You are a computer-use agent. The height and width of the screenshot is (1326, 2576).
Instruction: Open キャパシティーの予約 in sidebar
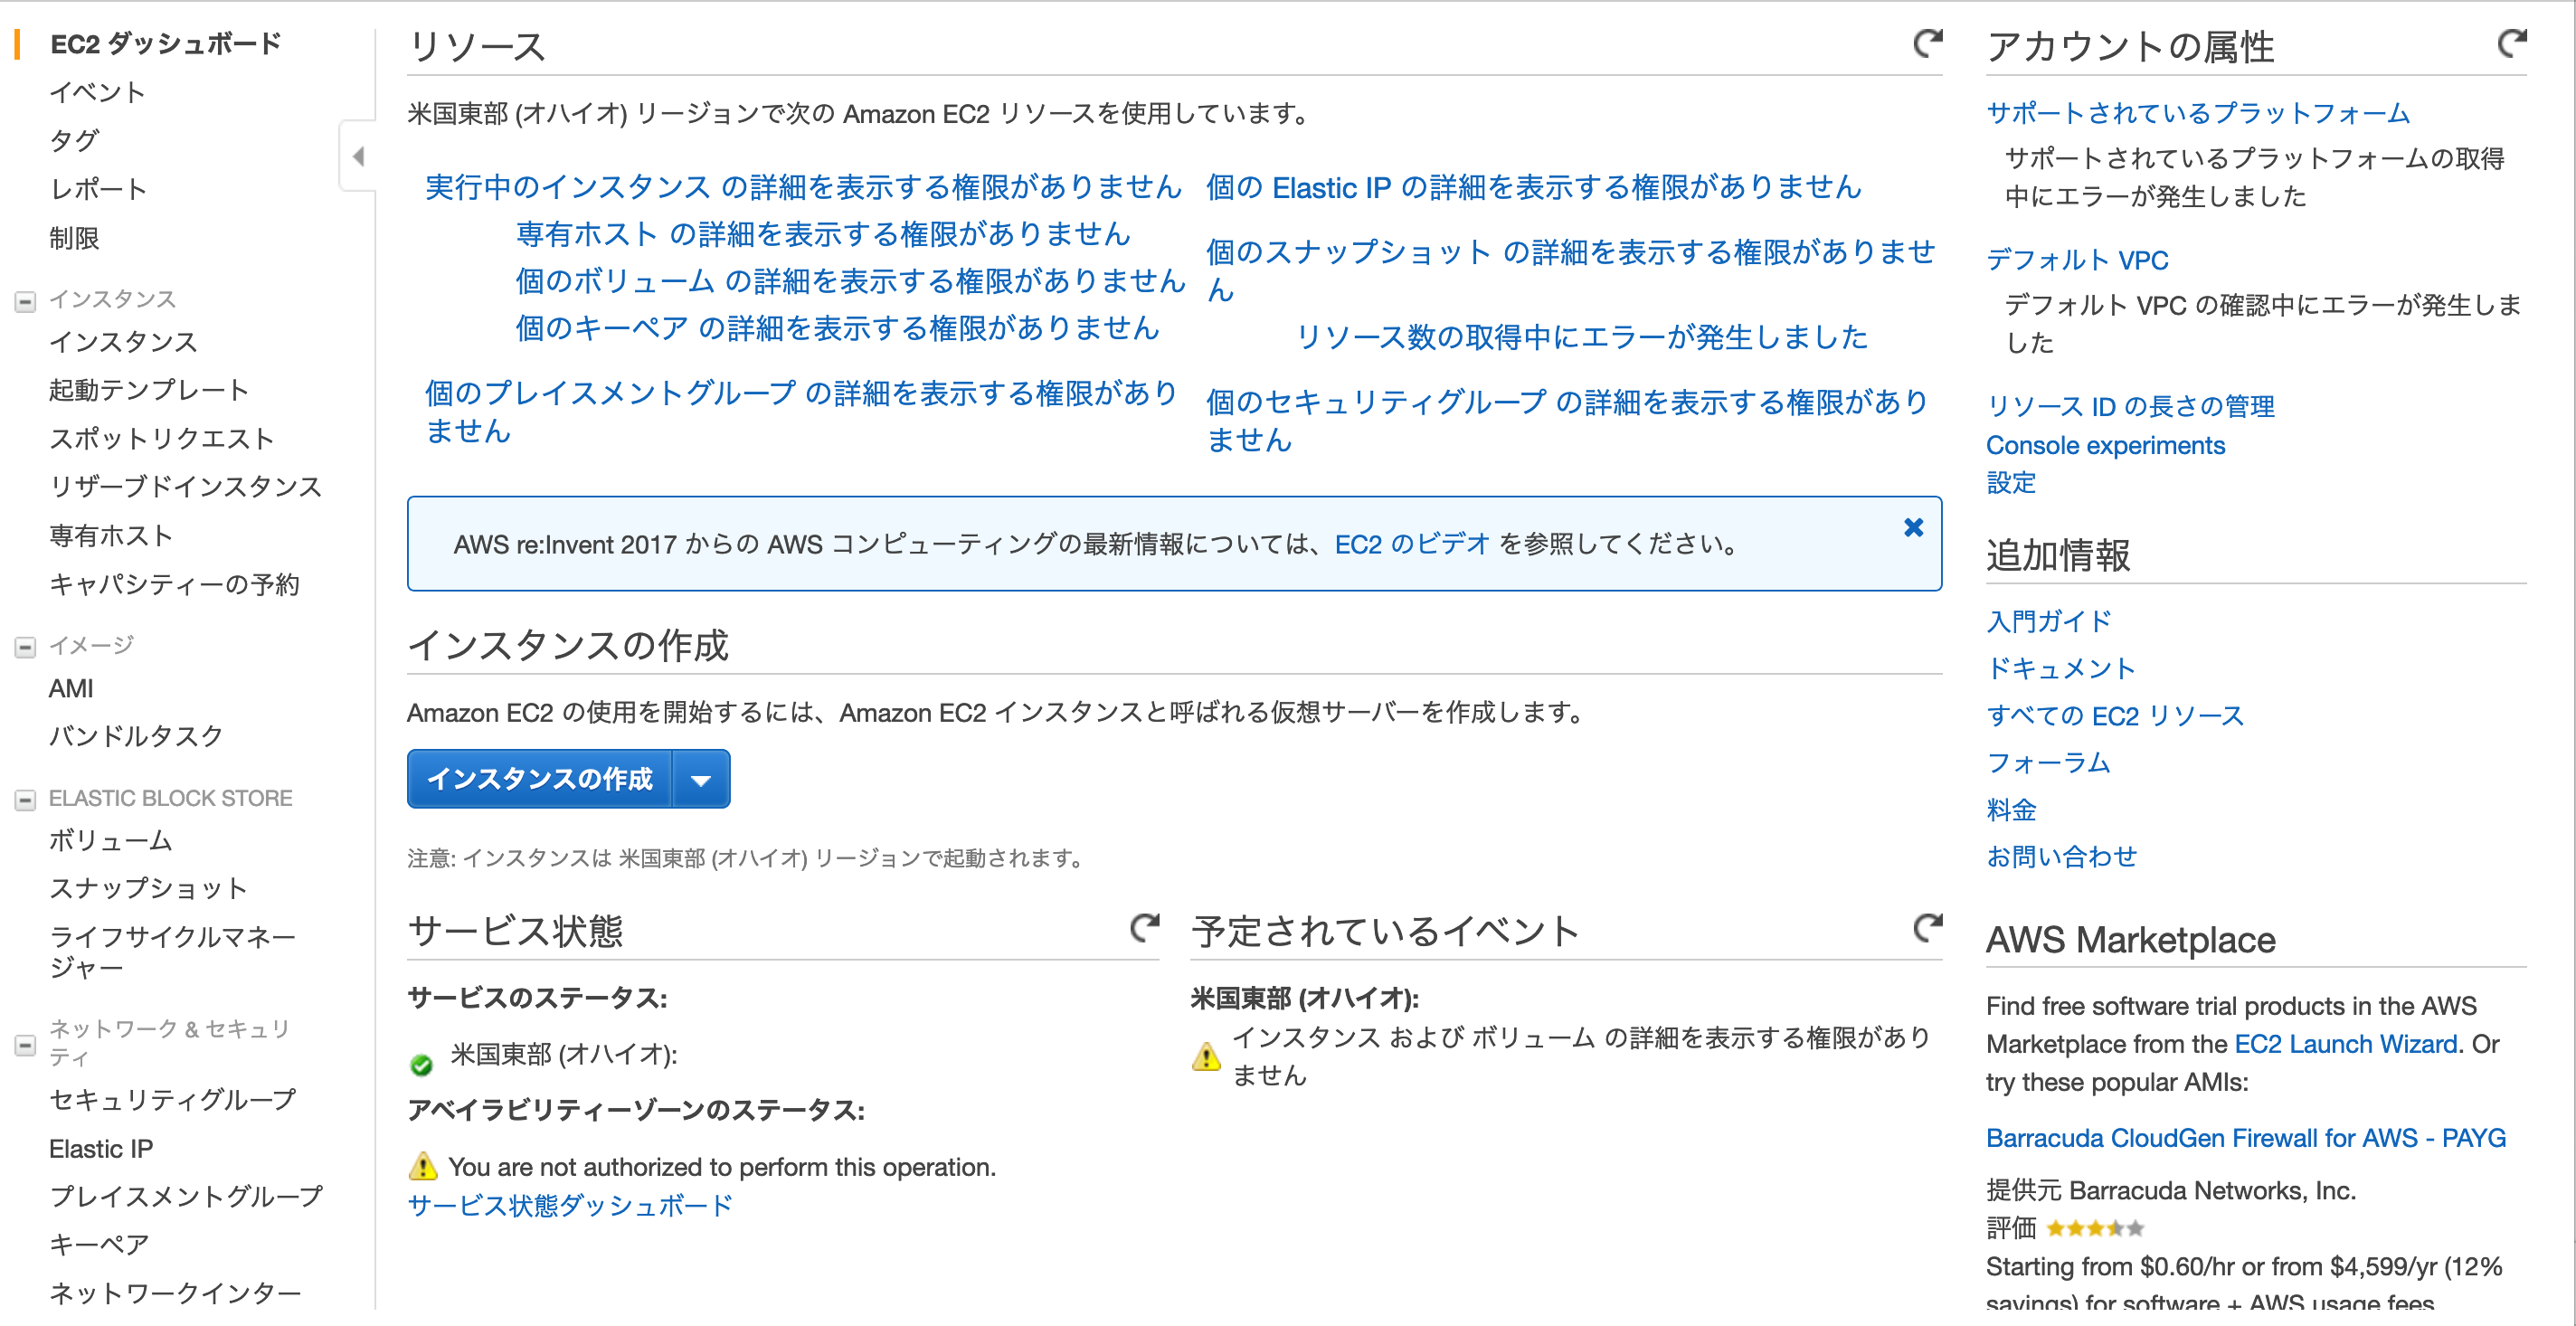[x=174, y=584]
